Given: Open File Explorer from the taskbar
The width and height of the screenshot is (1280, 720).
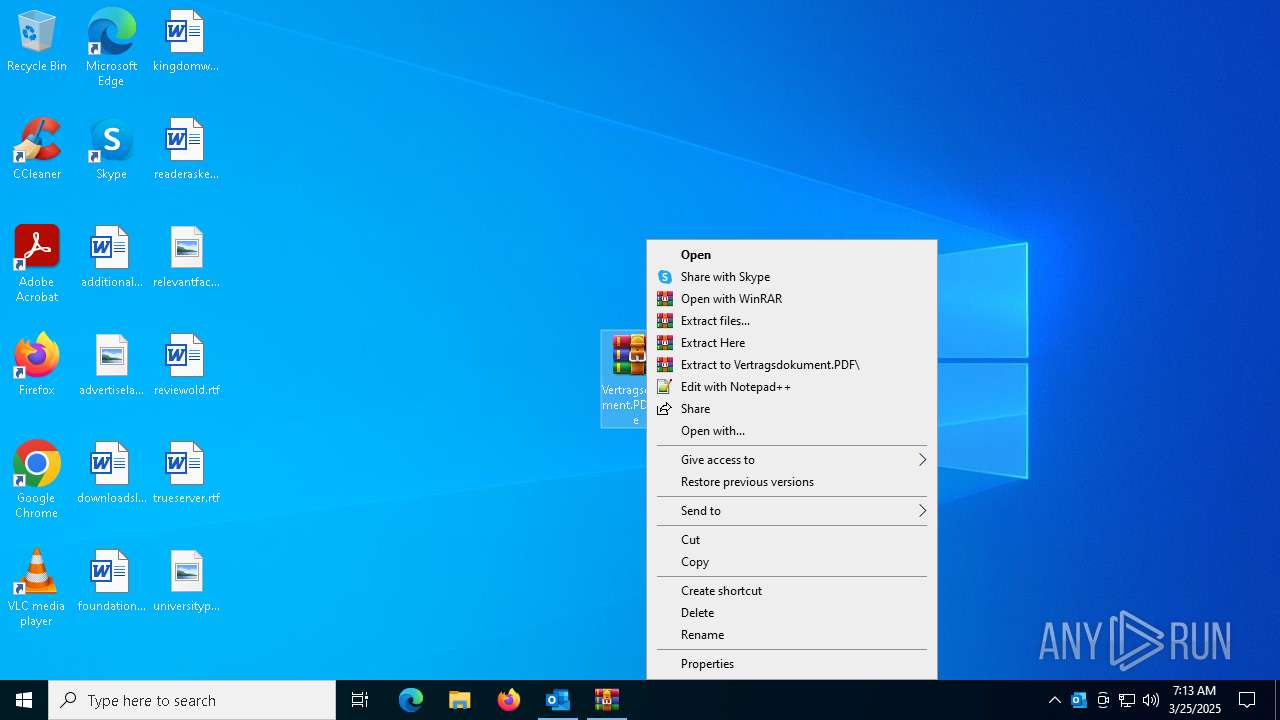Looking at the screenshot, I should click(460, 700).
